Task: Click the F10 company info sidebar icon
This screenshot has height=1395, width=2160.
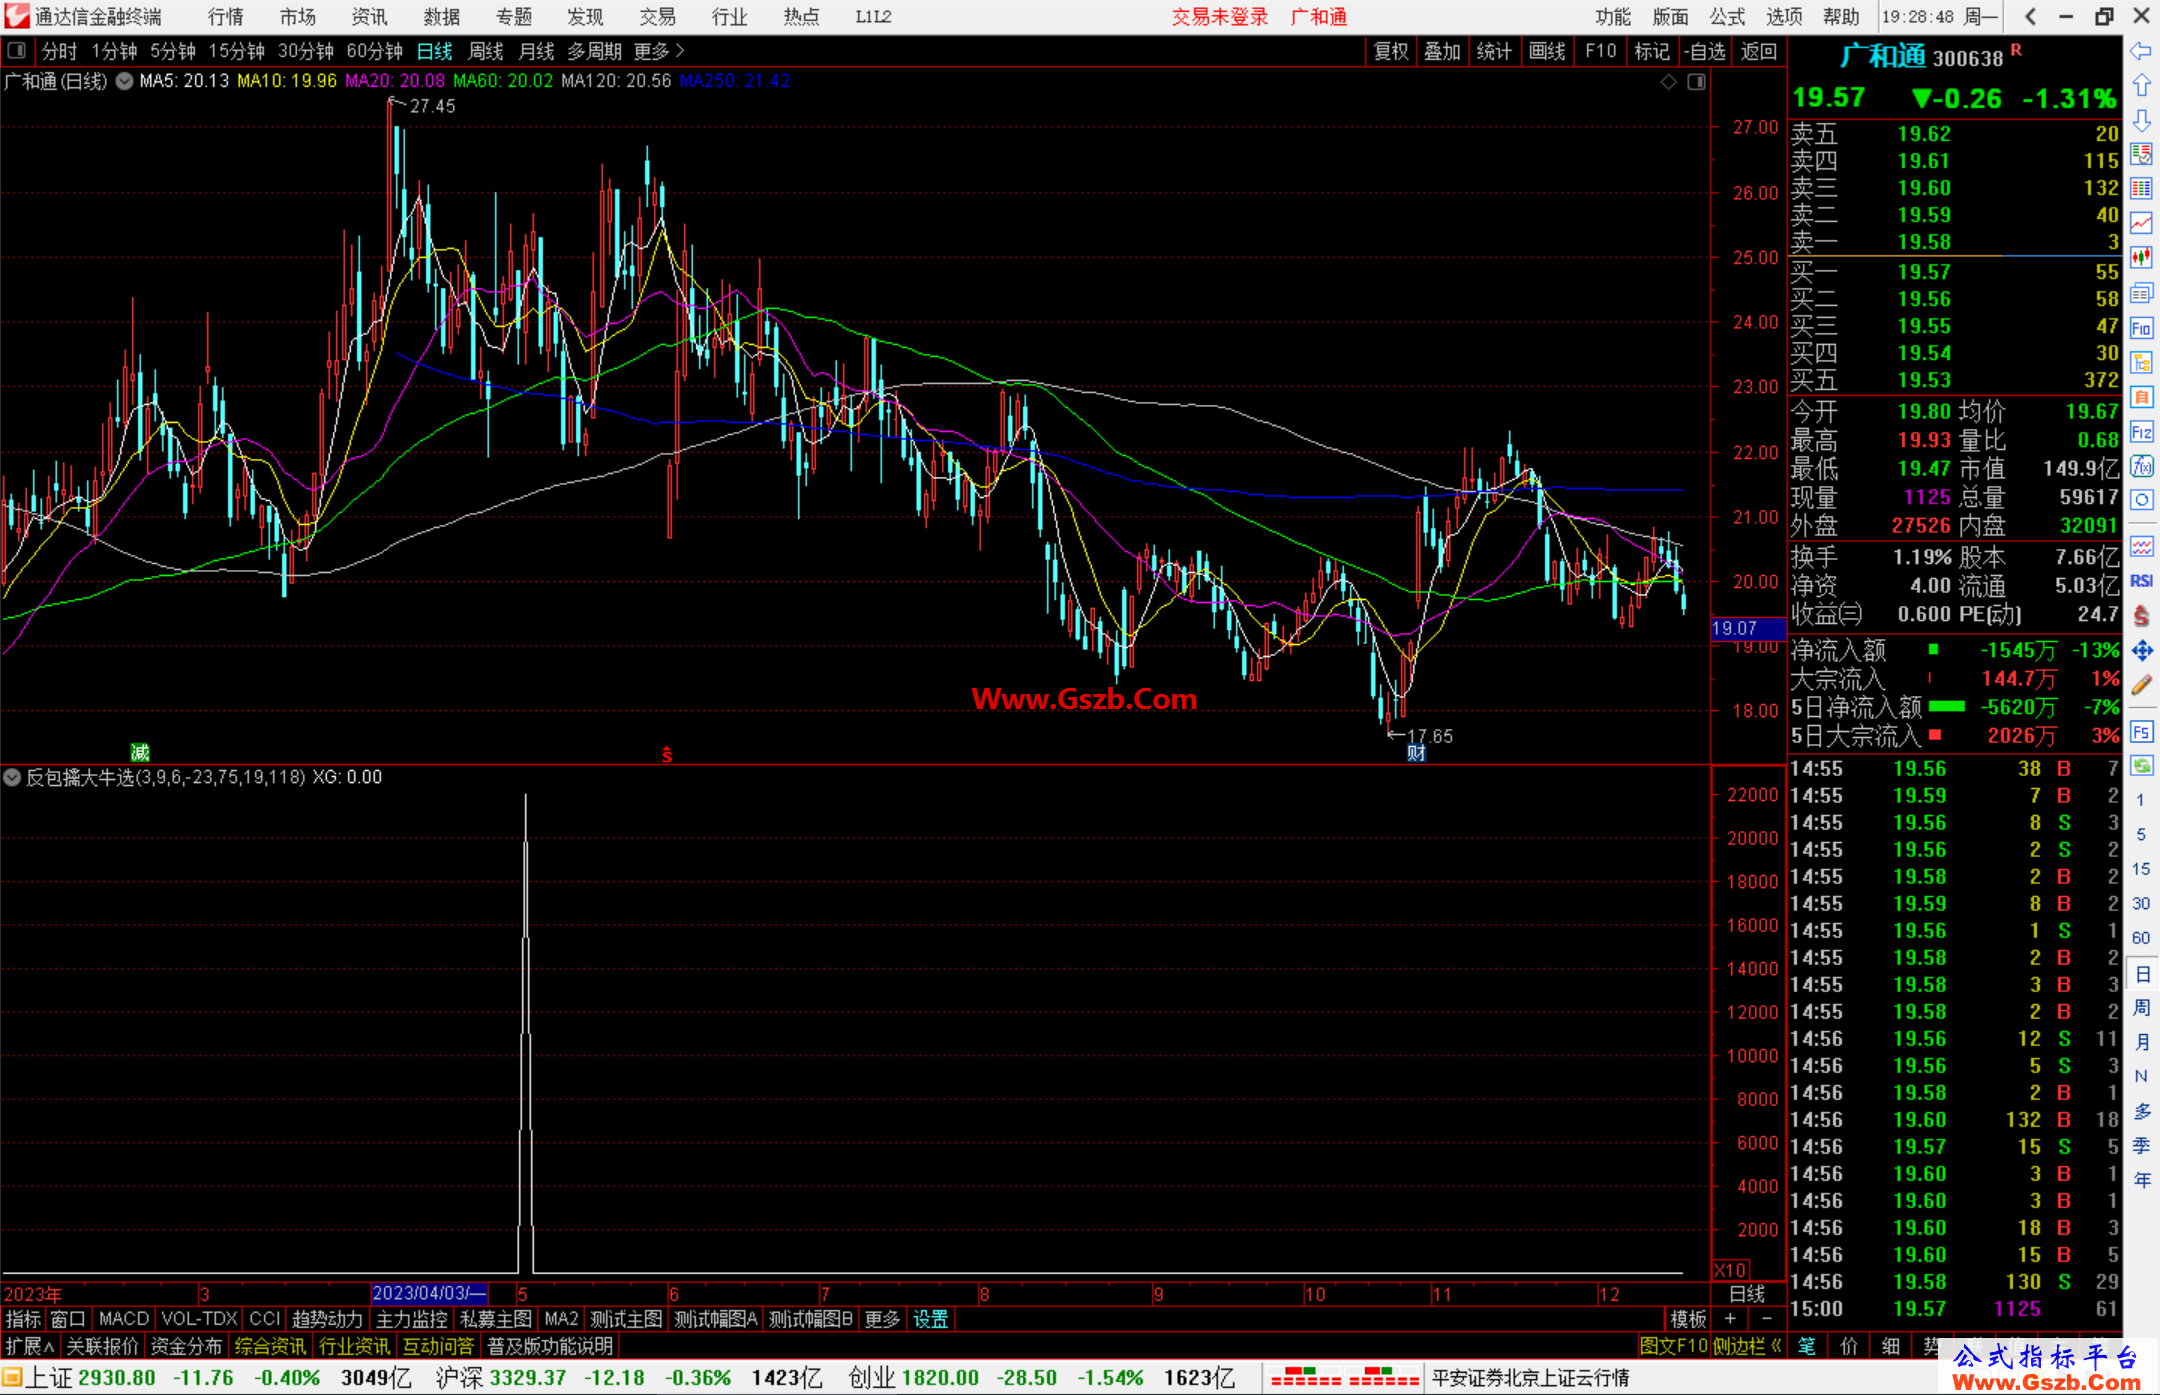Action: [2141, 328]
